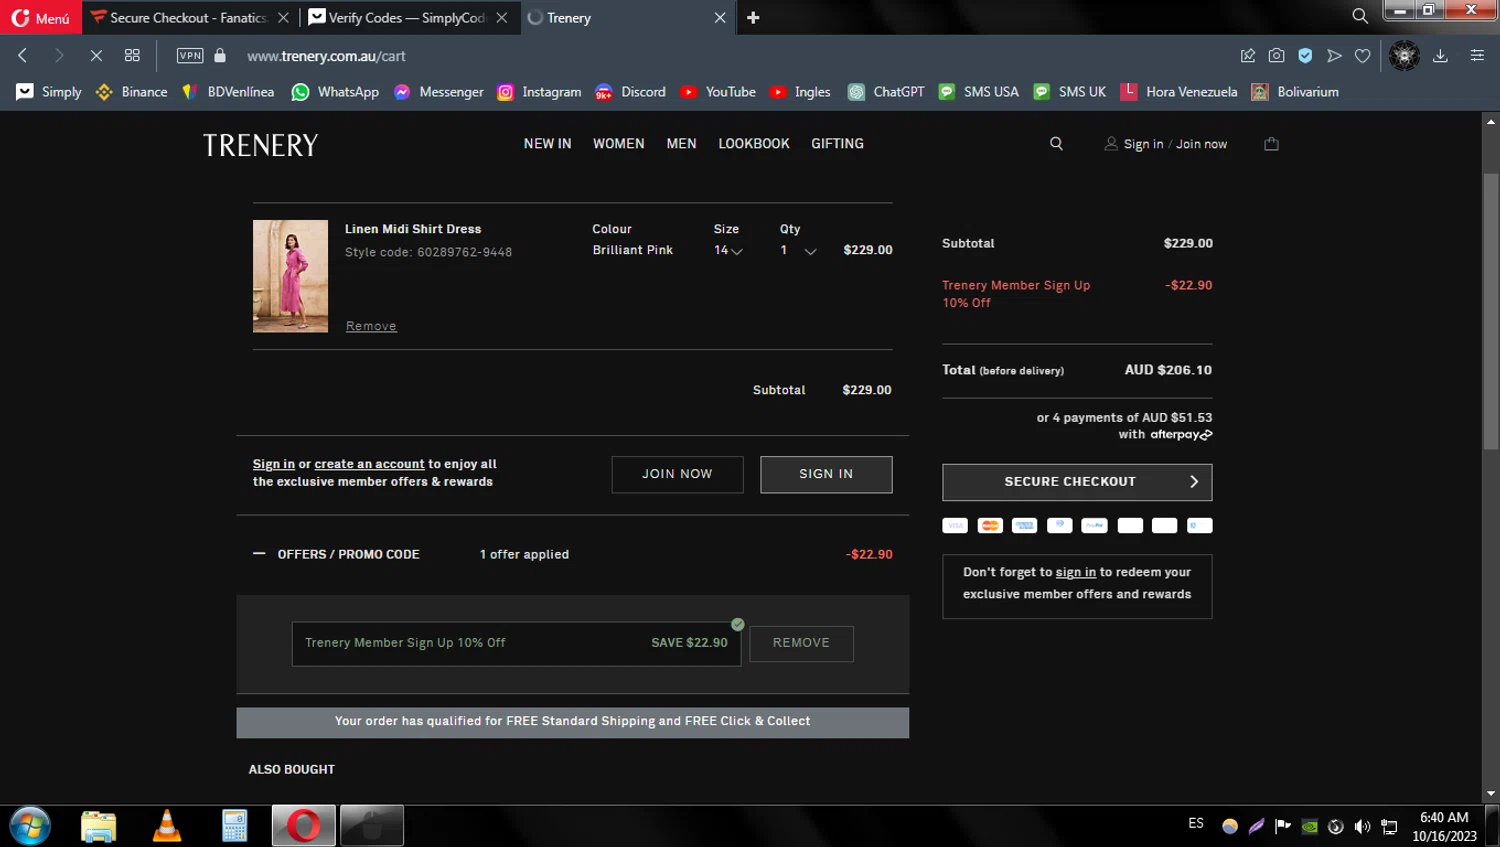Open the NEW IN menu

[x=547, y=144]
